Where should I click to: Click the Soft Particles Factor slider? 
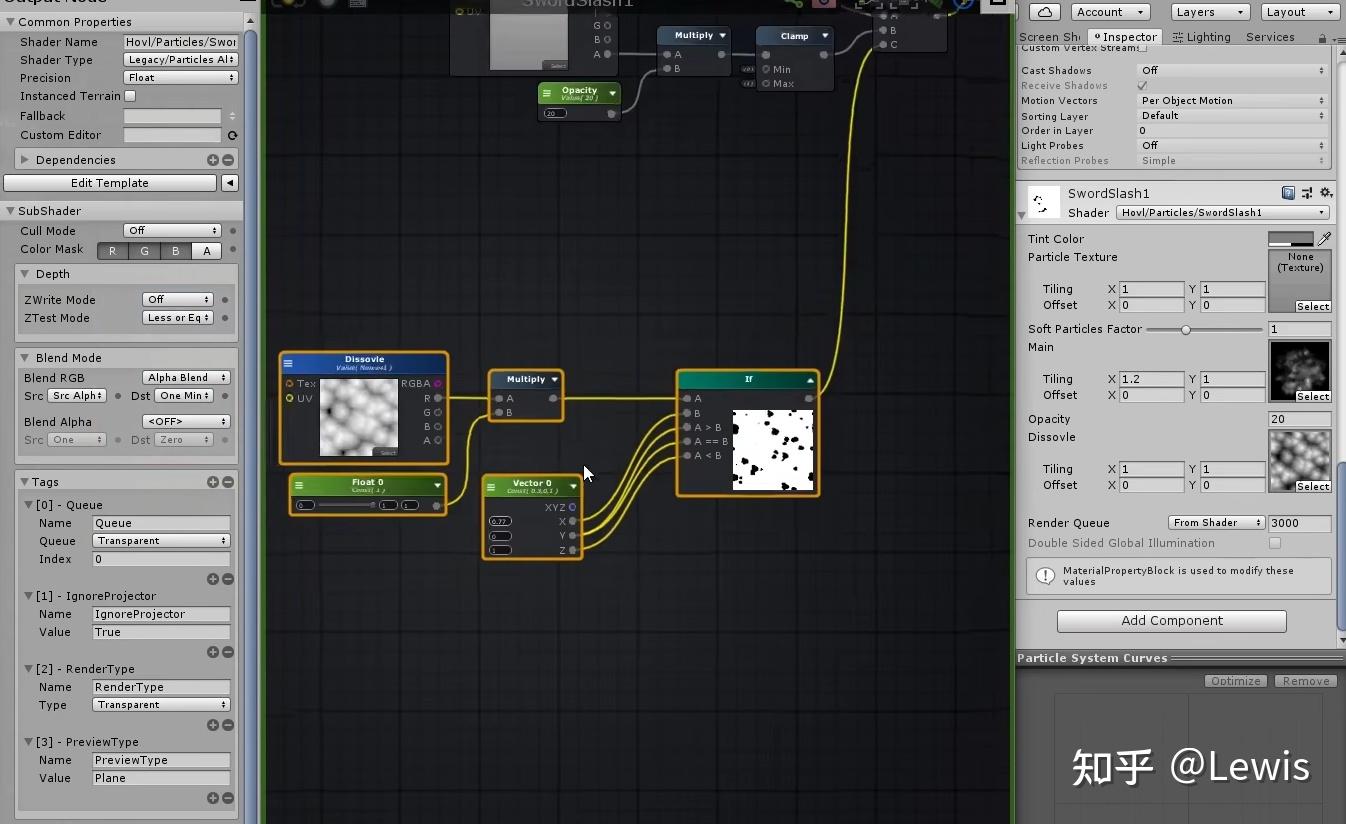1204,329
